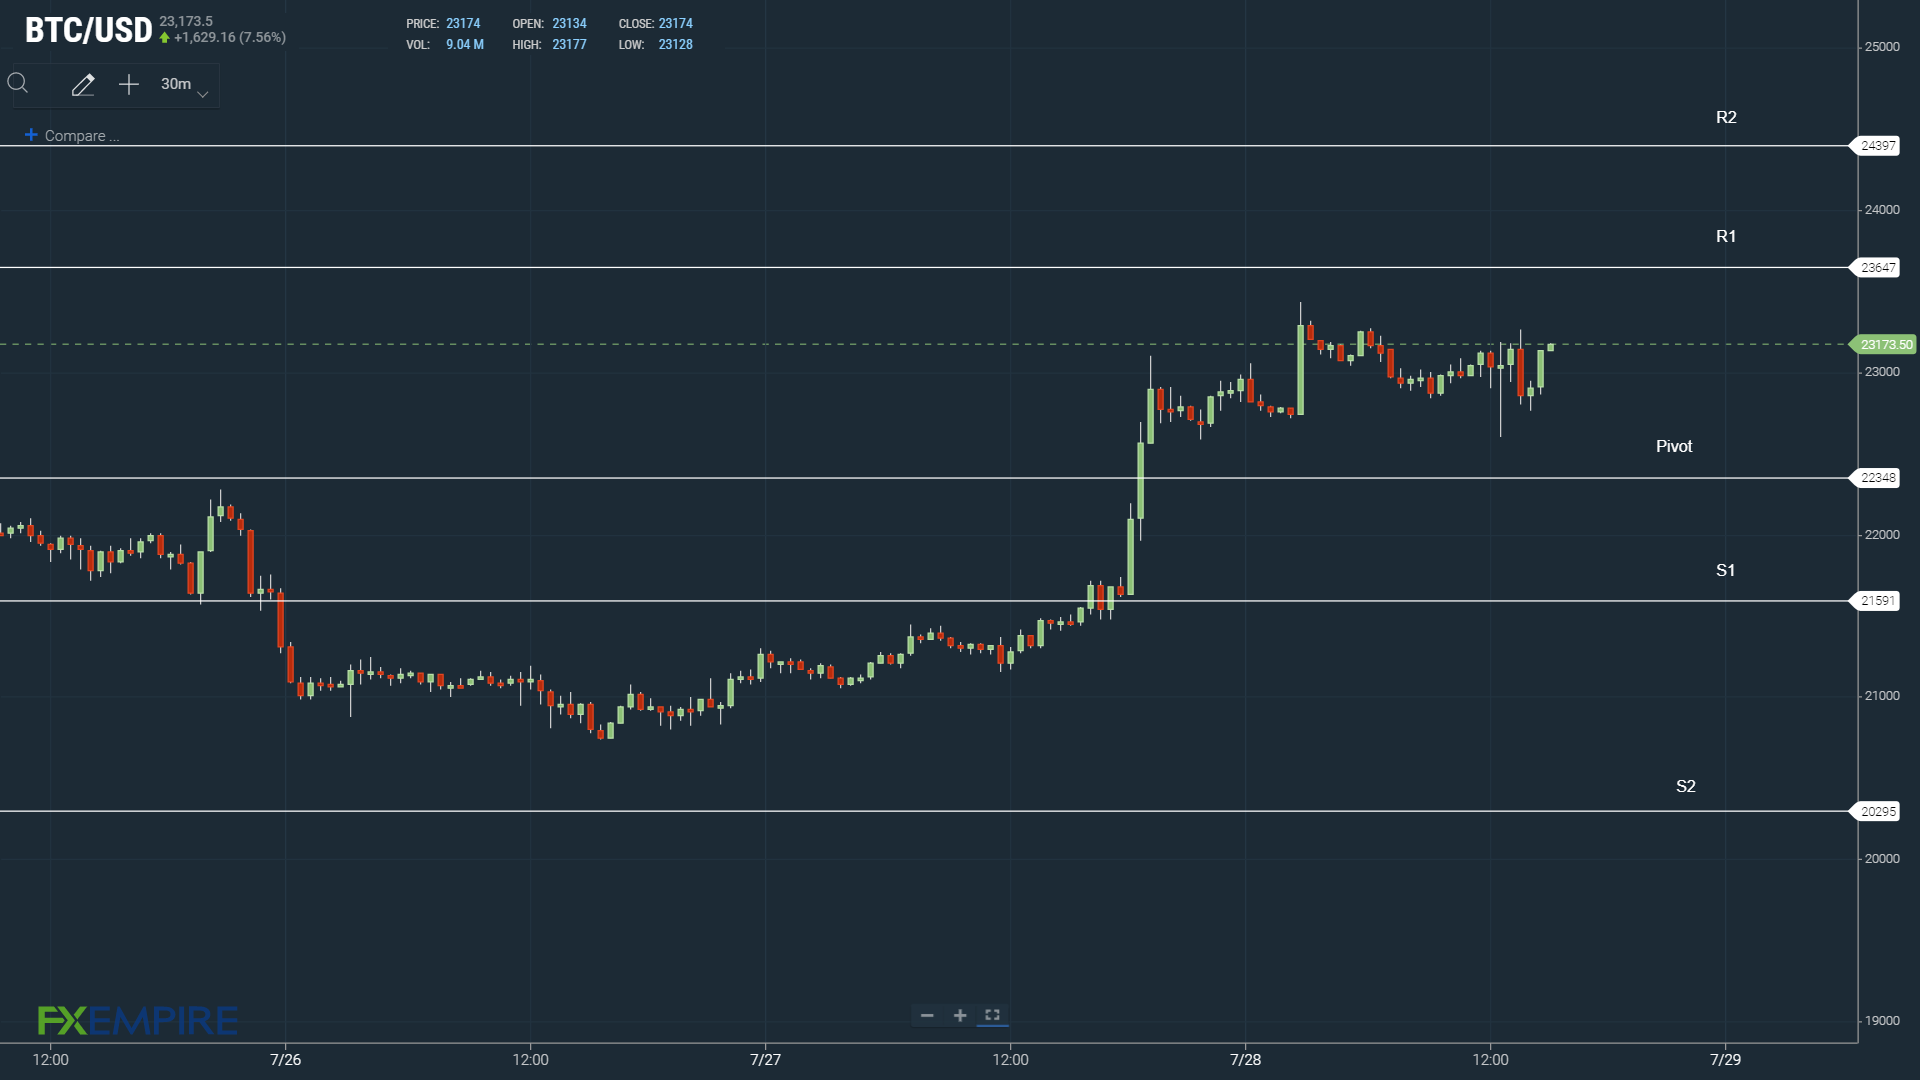Image resolution: width=1920 pixels, height=1080 pixels.
Task: Open the FXEmpire logo link
Action: pos(137,1020)
